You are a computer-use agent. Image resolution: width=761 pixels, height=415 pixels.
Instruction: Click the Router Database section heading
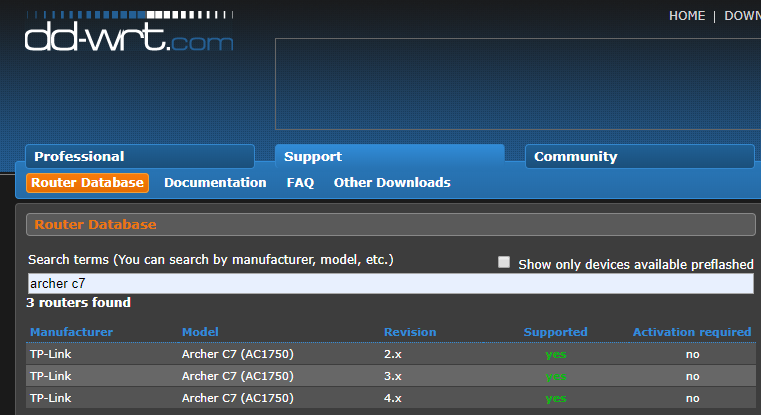[x=95, y=224]
